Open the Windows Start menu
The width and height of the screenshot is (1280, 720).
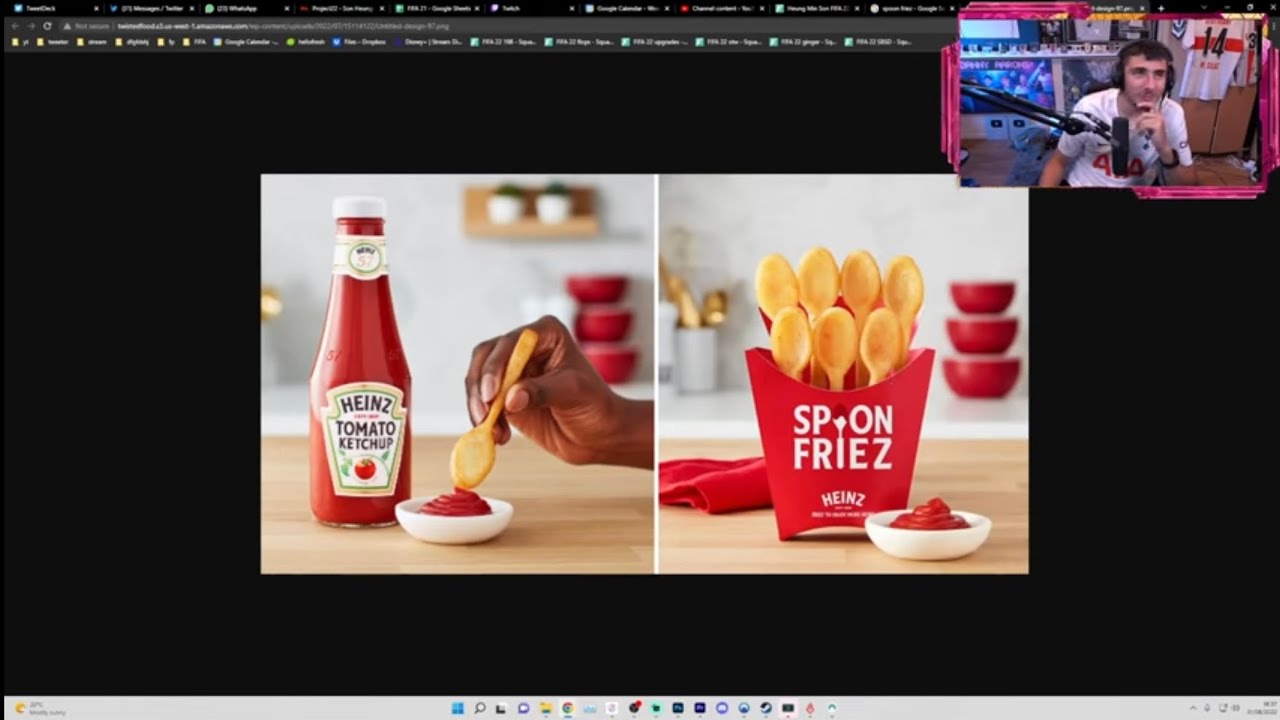(457, 708)
